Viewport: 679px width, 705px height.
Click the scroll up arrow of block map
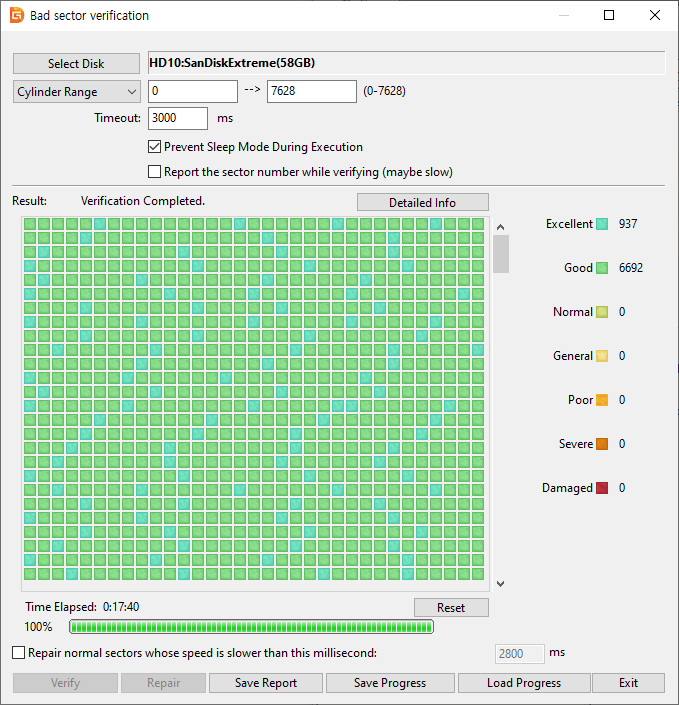(500, 227)
